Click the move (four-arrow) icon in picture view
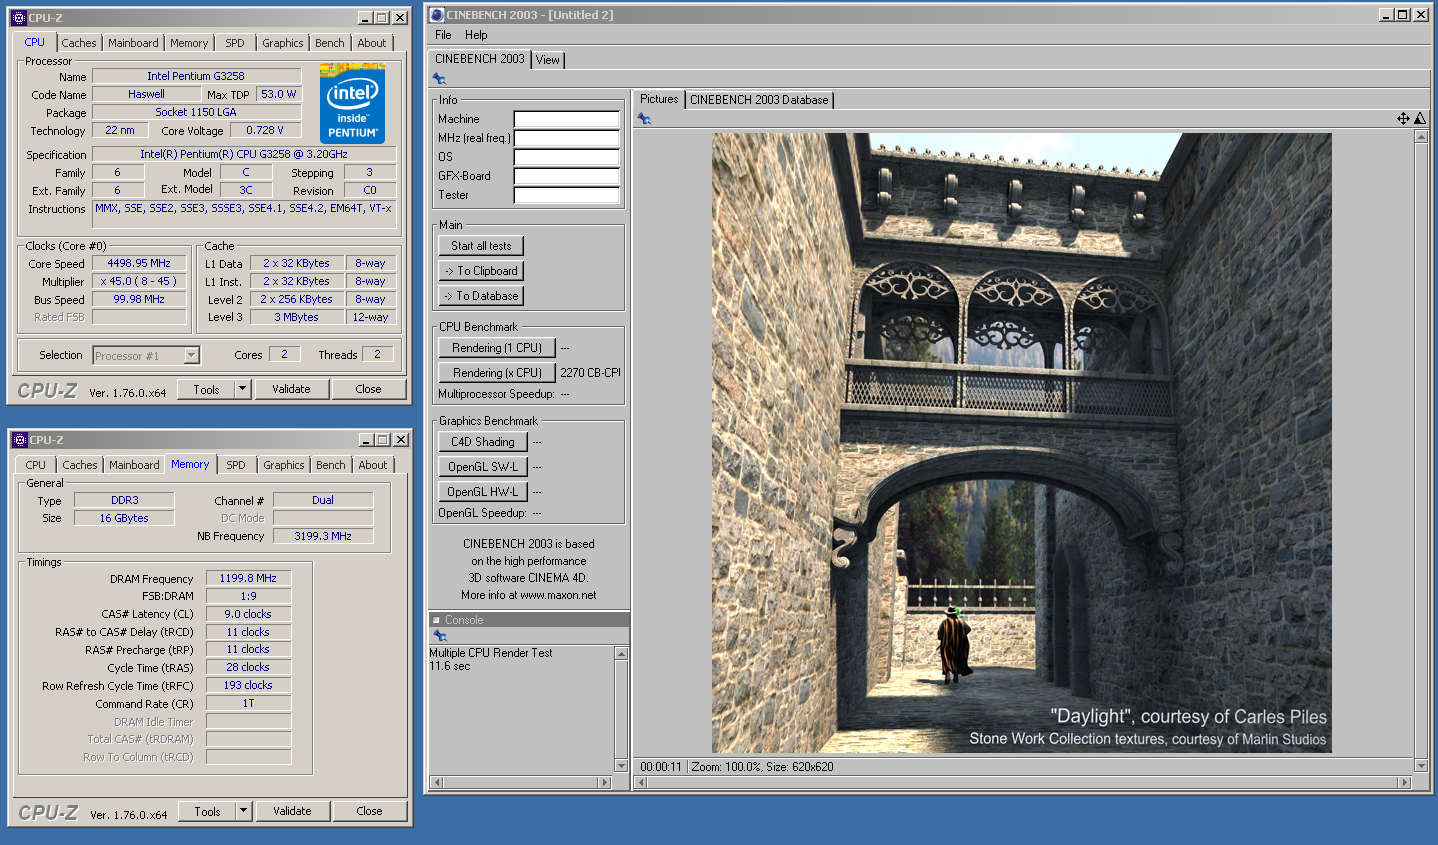The width and height of the screenshot is (1438, 845). 1403,119
